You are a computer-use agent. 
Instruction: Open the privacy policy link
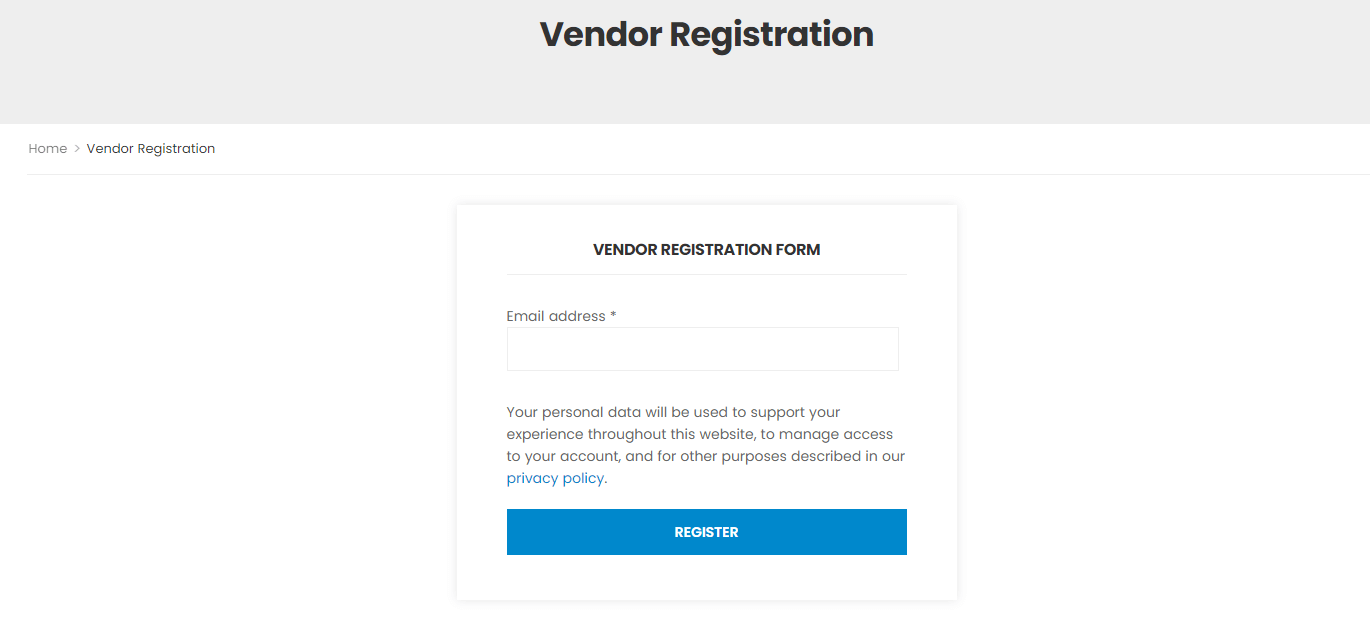(x=553, y=478)
